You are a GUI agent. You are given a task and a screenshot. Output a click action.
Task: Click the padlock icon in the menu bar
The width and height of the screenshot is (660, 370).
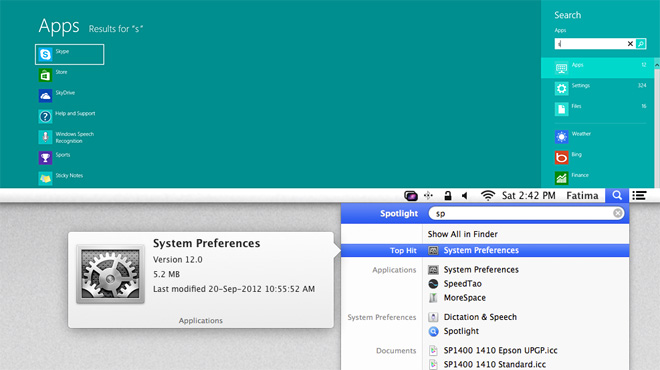click(447, 195)
